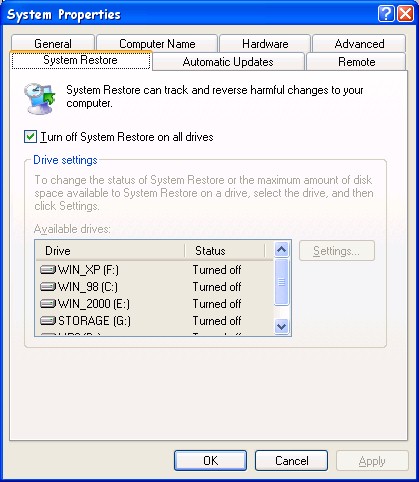Click the Turned off status for WIN_2000

217,303
